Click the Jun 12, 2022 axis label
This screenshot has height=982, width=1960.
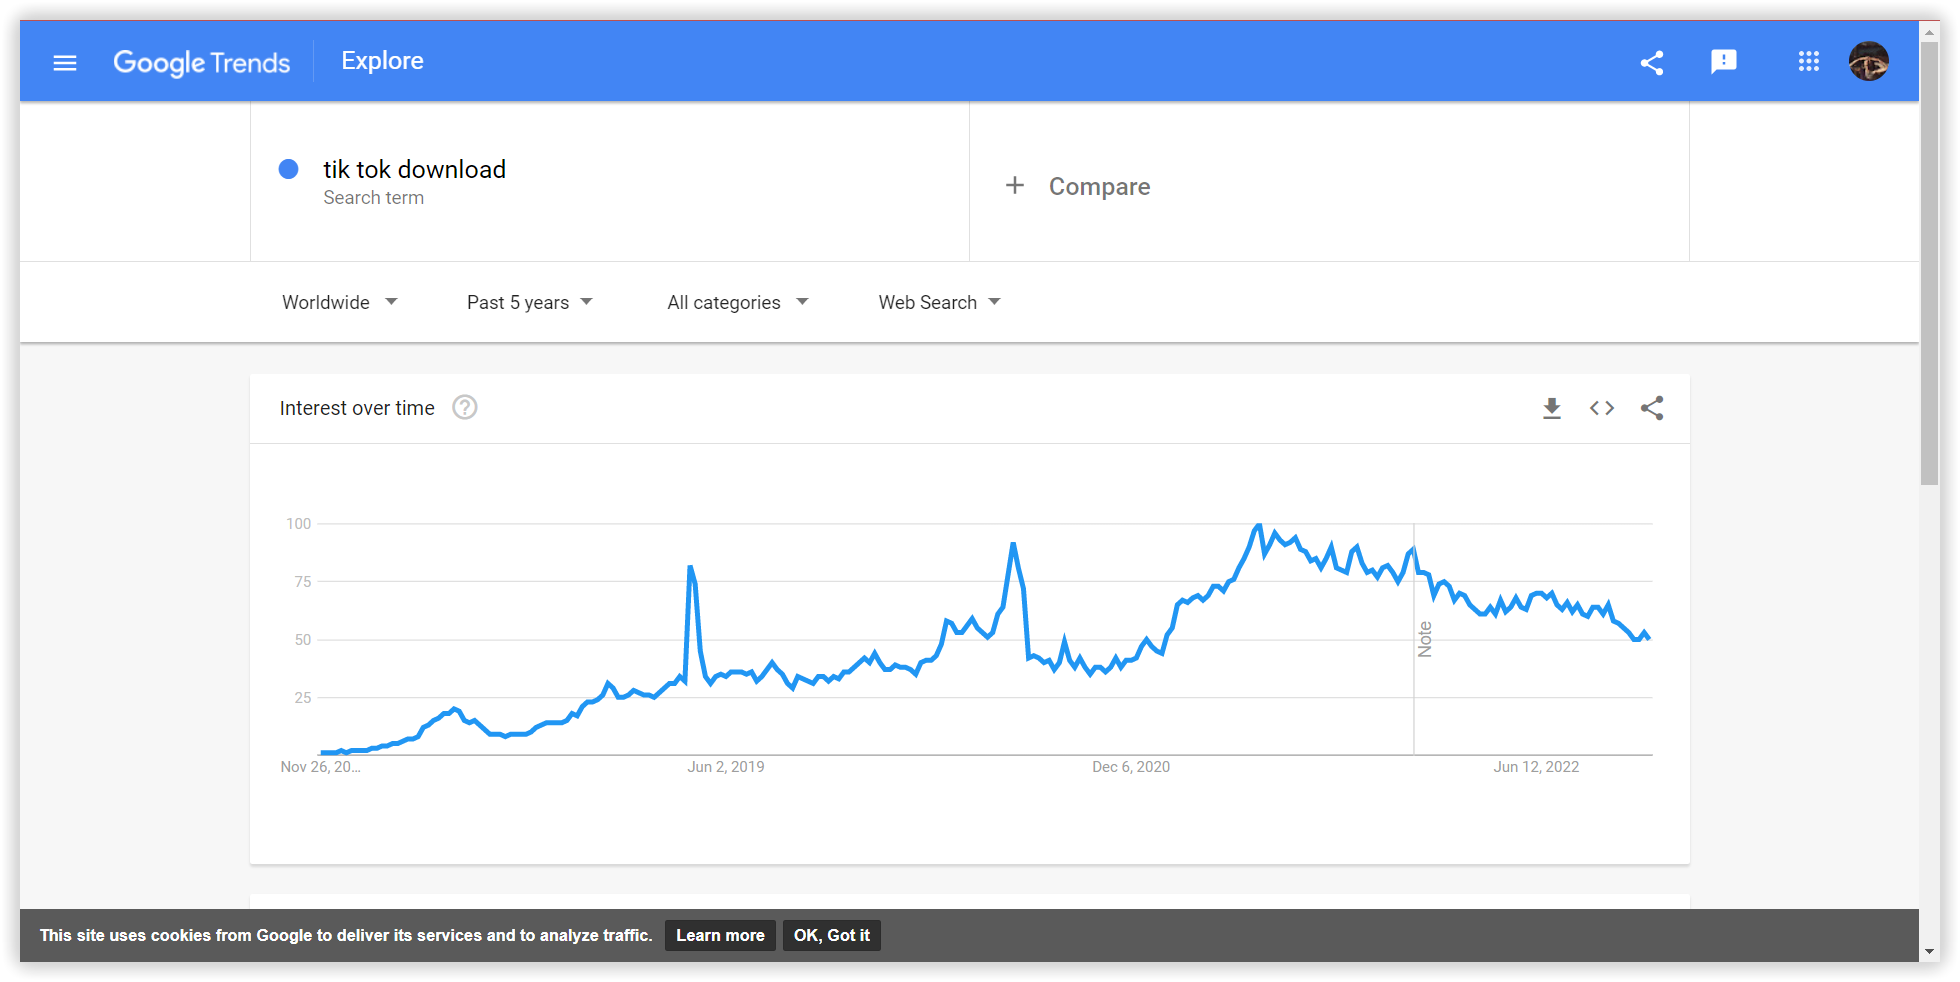tap(1536, 767)
